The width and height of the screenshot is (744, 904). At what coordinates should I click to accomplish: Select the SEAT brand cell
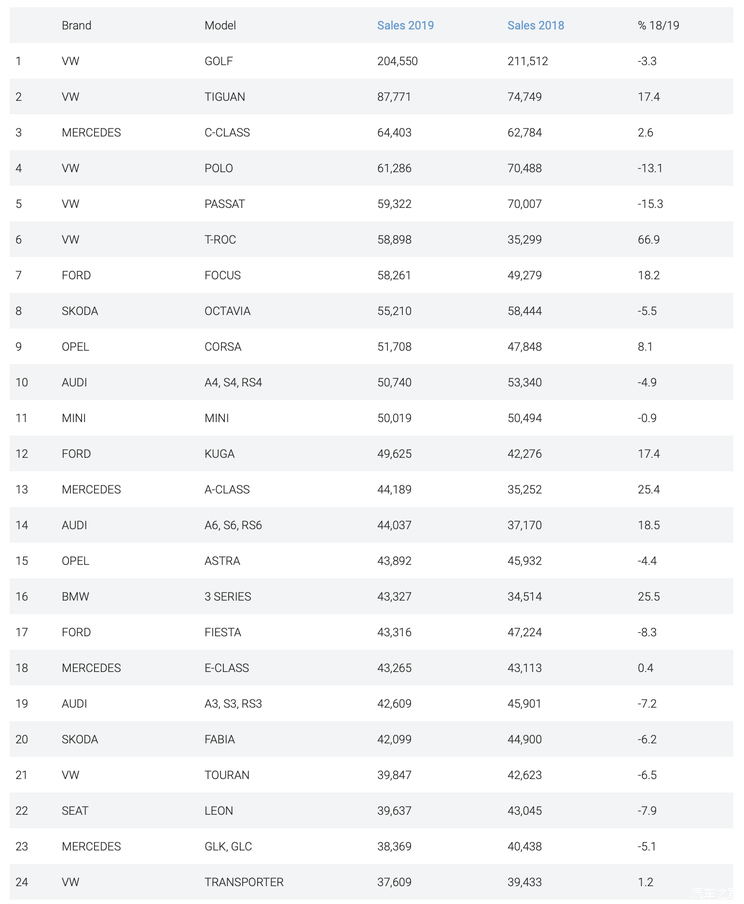click(x=74, y=811)
